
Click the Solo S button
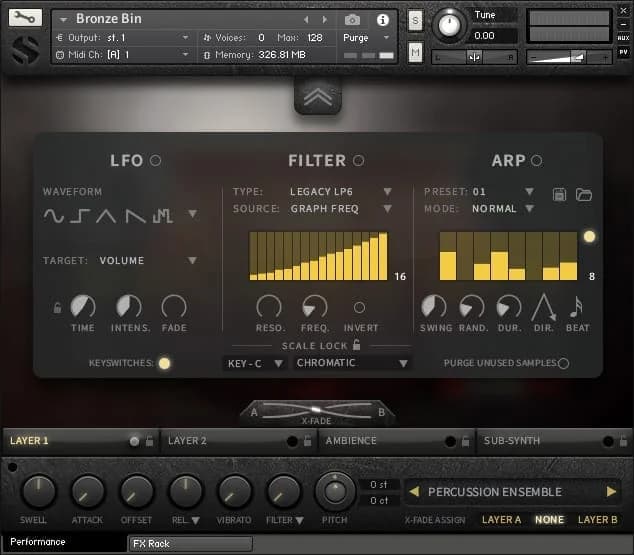(x=415, y=21)
